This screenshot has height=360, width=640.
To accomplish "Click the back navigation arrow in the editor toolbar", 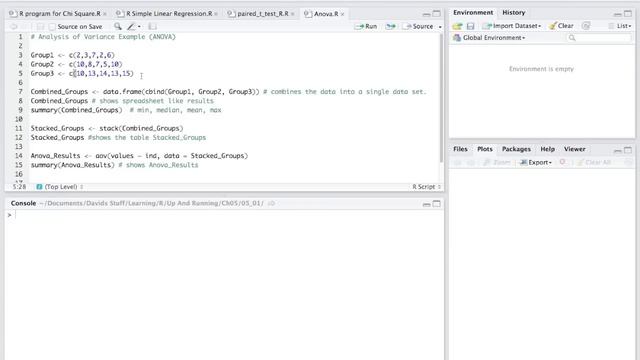I will 13,27.
